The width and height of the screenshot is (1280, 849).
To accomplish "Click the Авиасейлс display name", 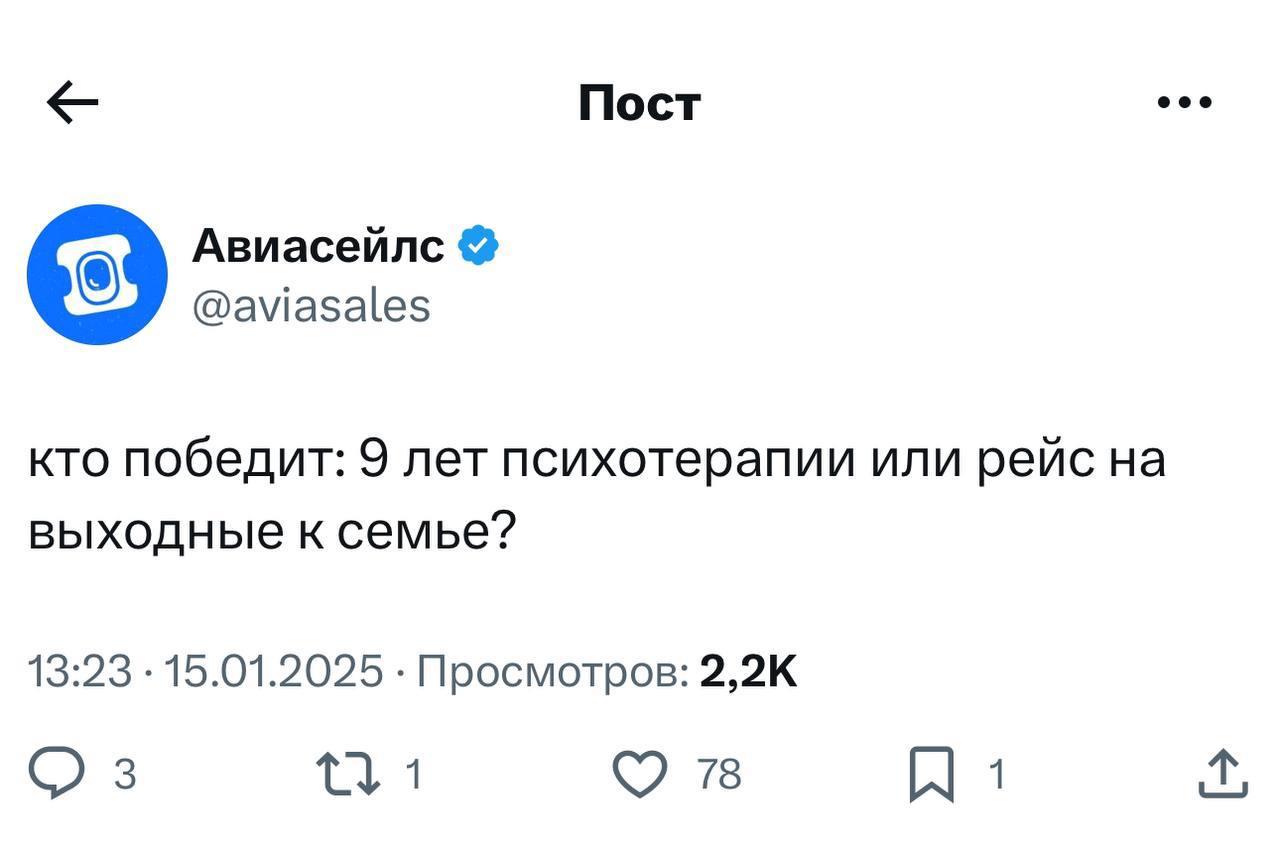I will click(x=317, y=245).
